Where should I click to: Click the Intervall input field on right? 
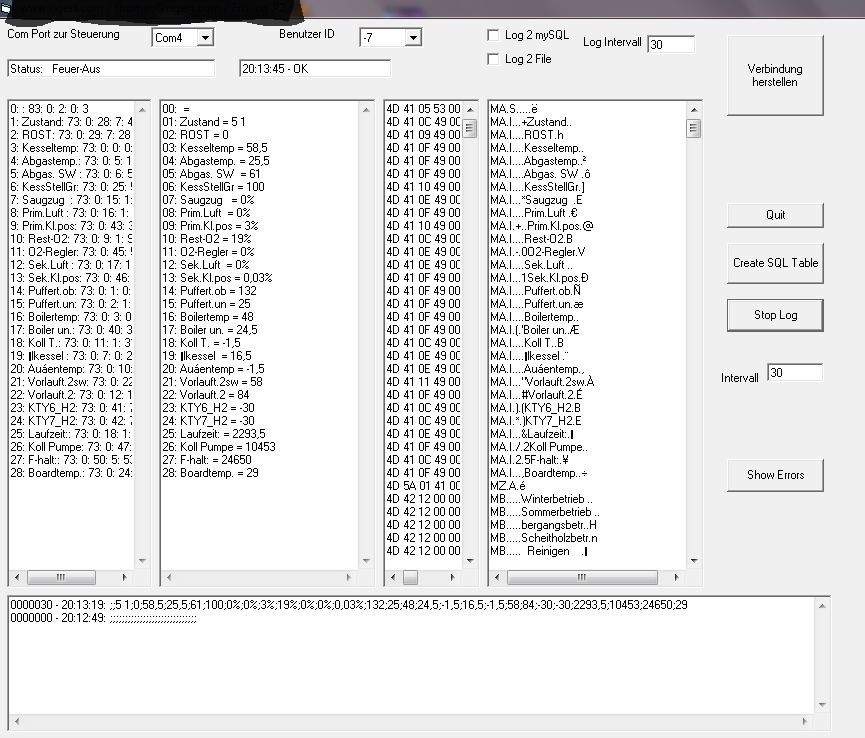pyautogui.click(x=795, y=372)
